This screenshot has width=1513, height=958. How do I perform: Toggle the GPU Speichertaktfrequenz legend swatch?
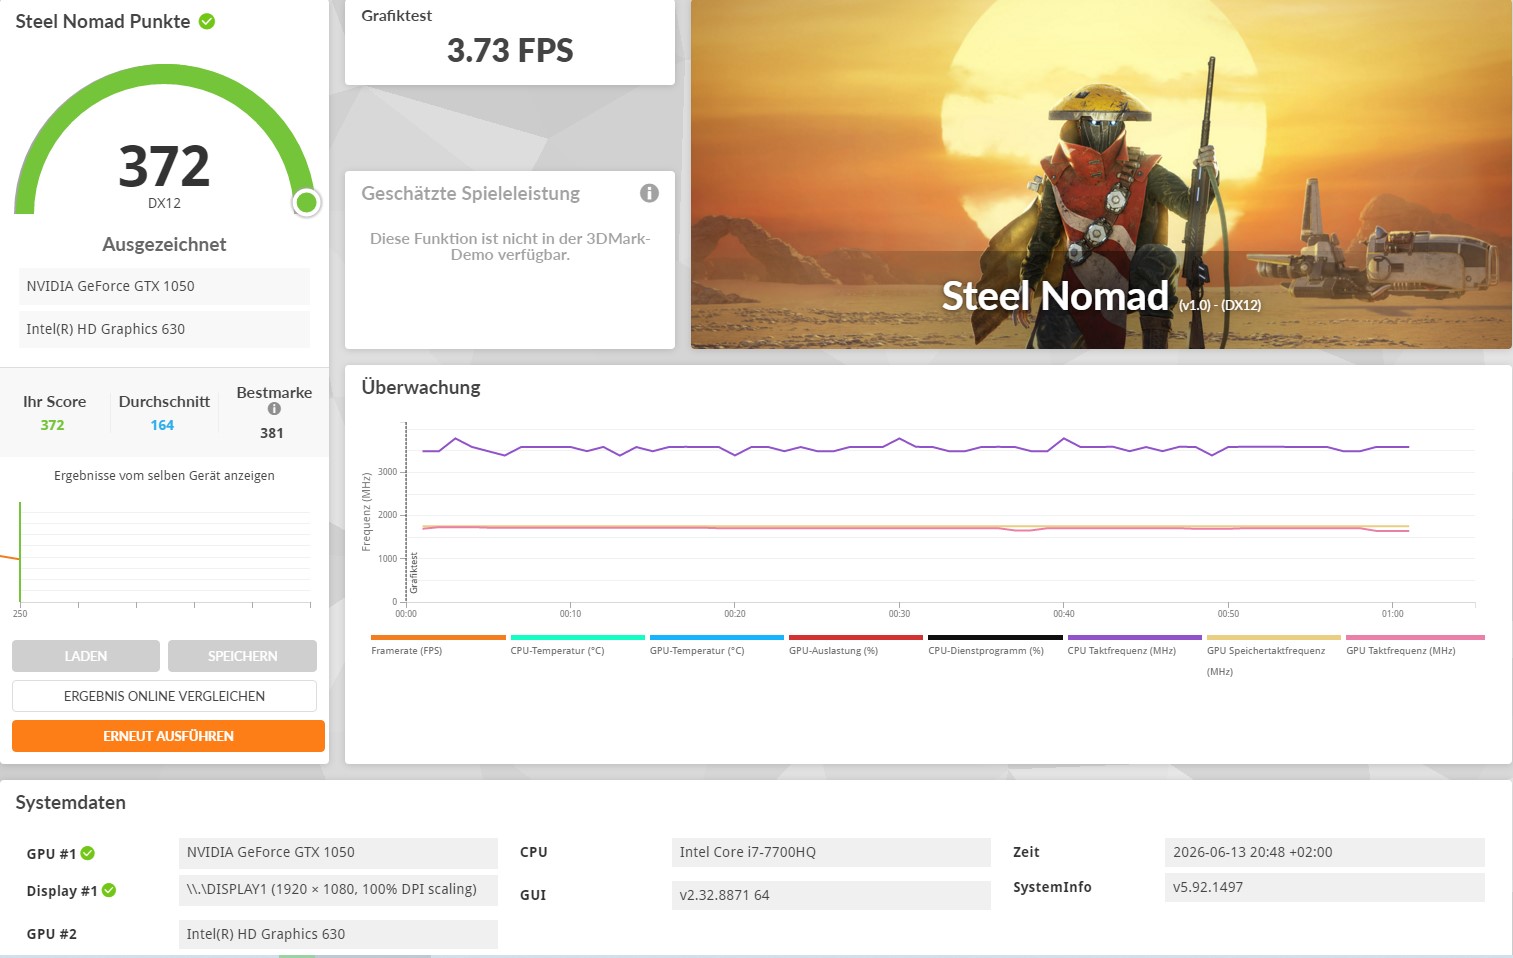(x=1274, y=637)
